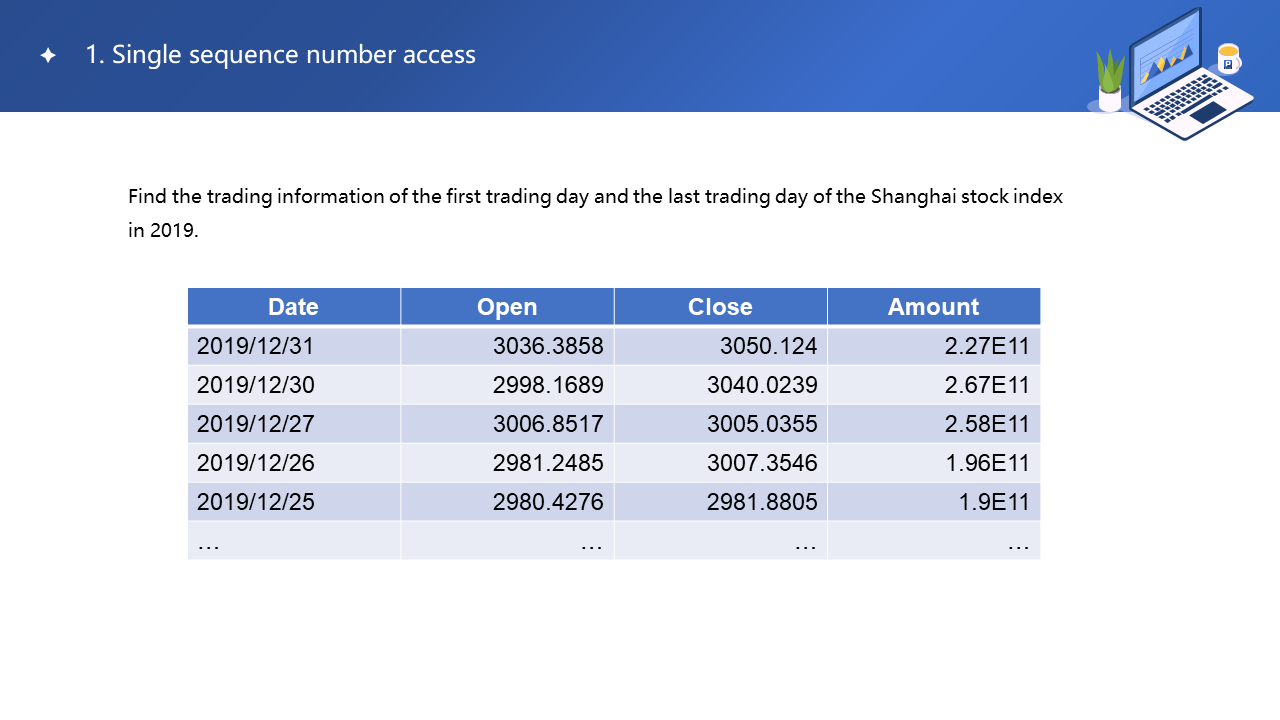Click the paragraph about Shanghai stock index
The height and width of the screenshot is (720, 1280).
(x=595, y=213)
